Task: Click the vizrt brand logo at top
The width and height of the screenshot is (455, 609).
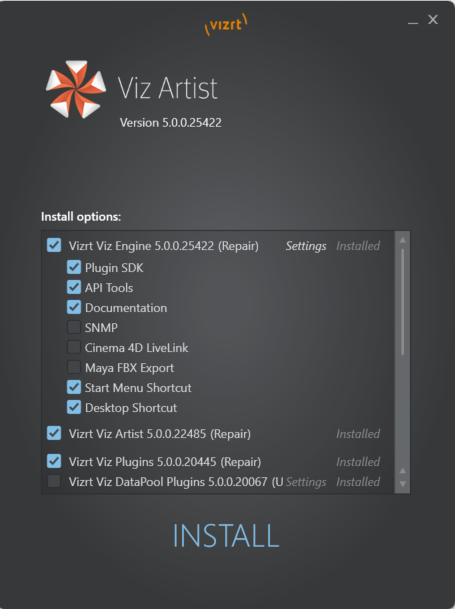Action: click(226, 24)
